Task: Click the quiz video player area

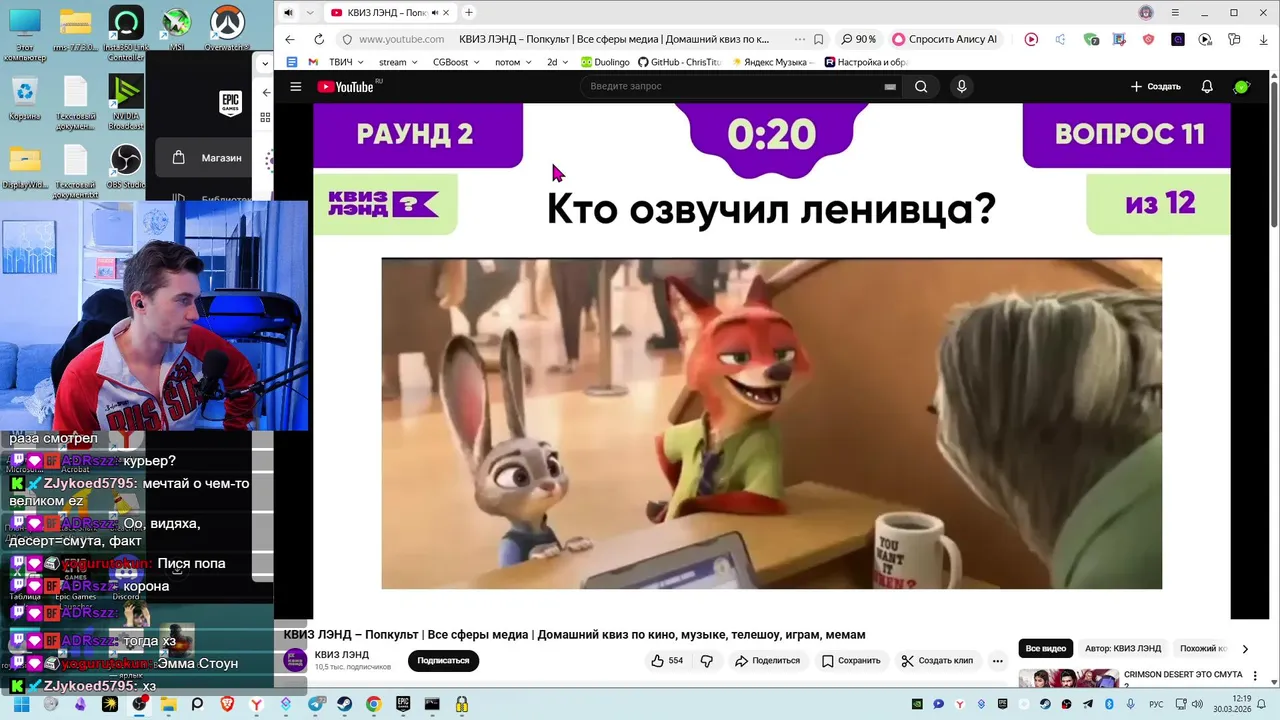Action: tap(771, 360)
